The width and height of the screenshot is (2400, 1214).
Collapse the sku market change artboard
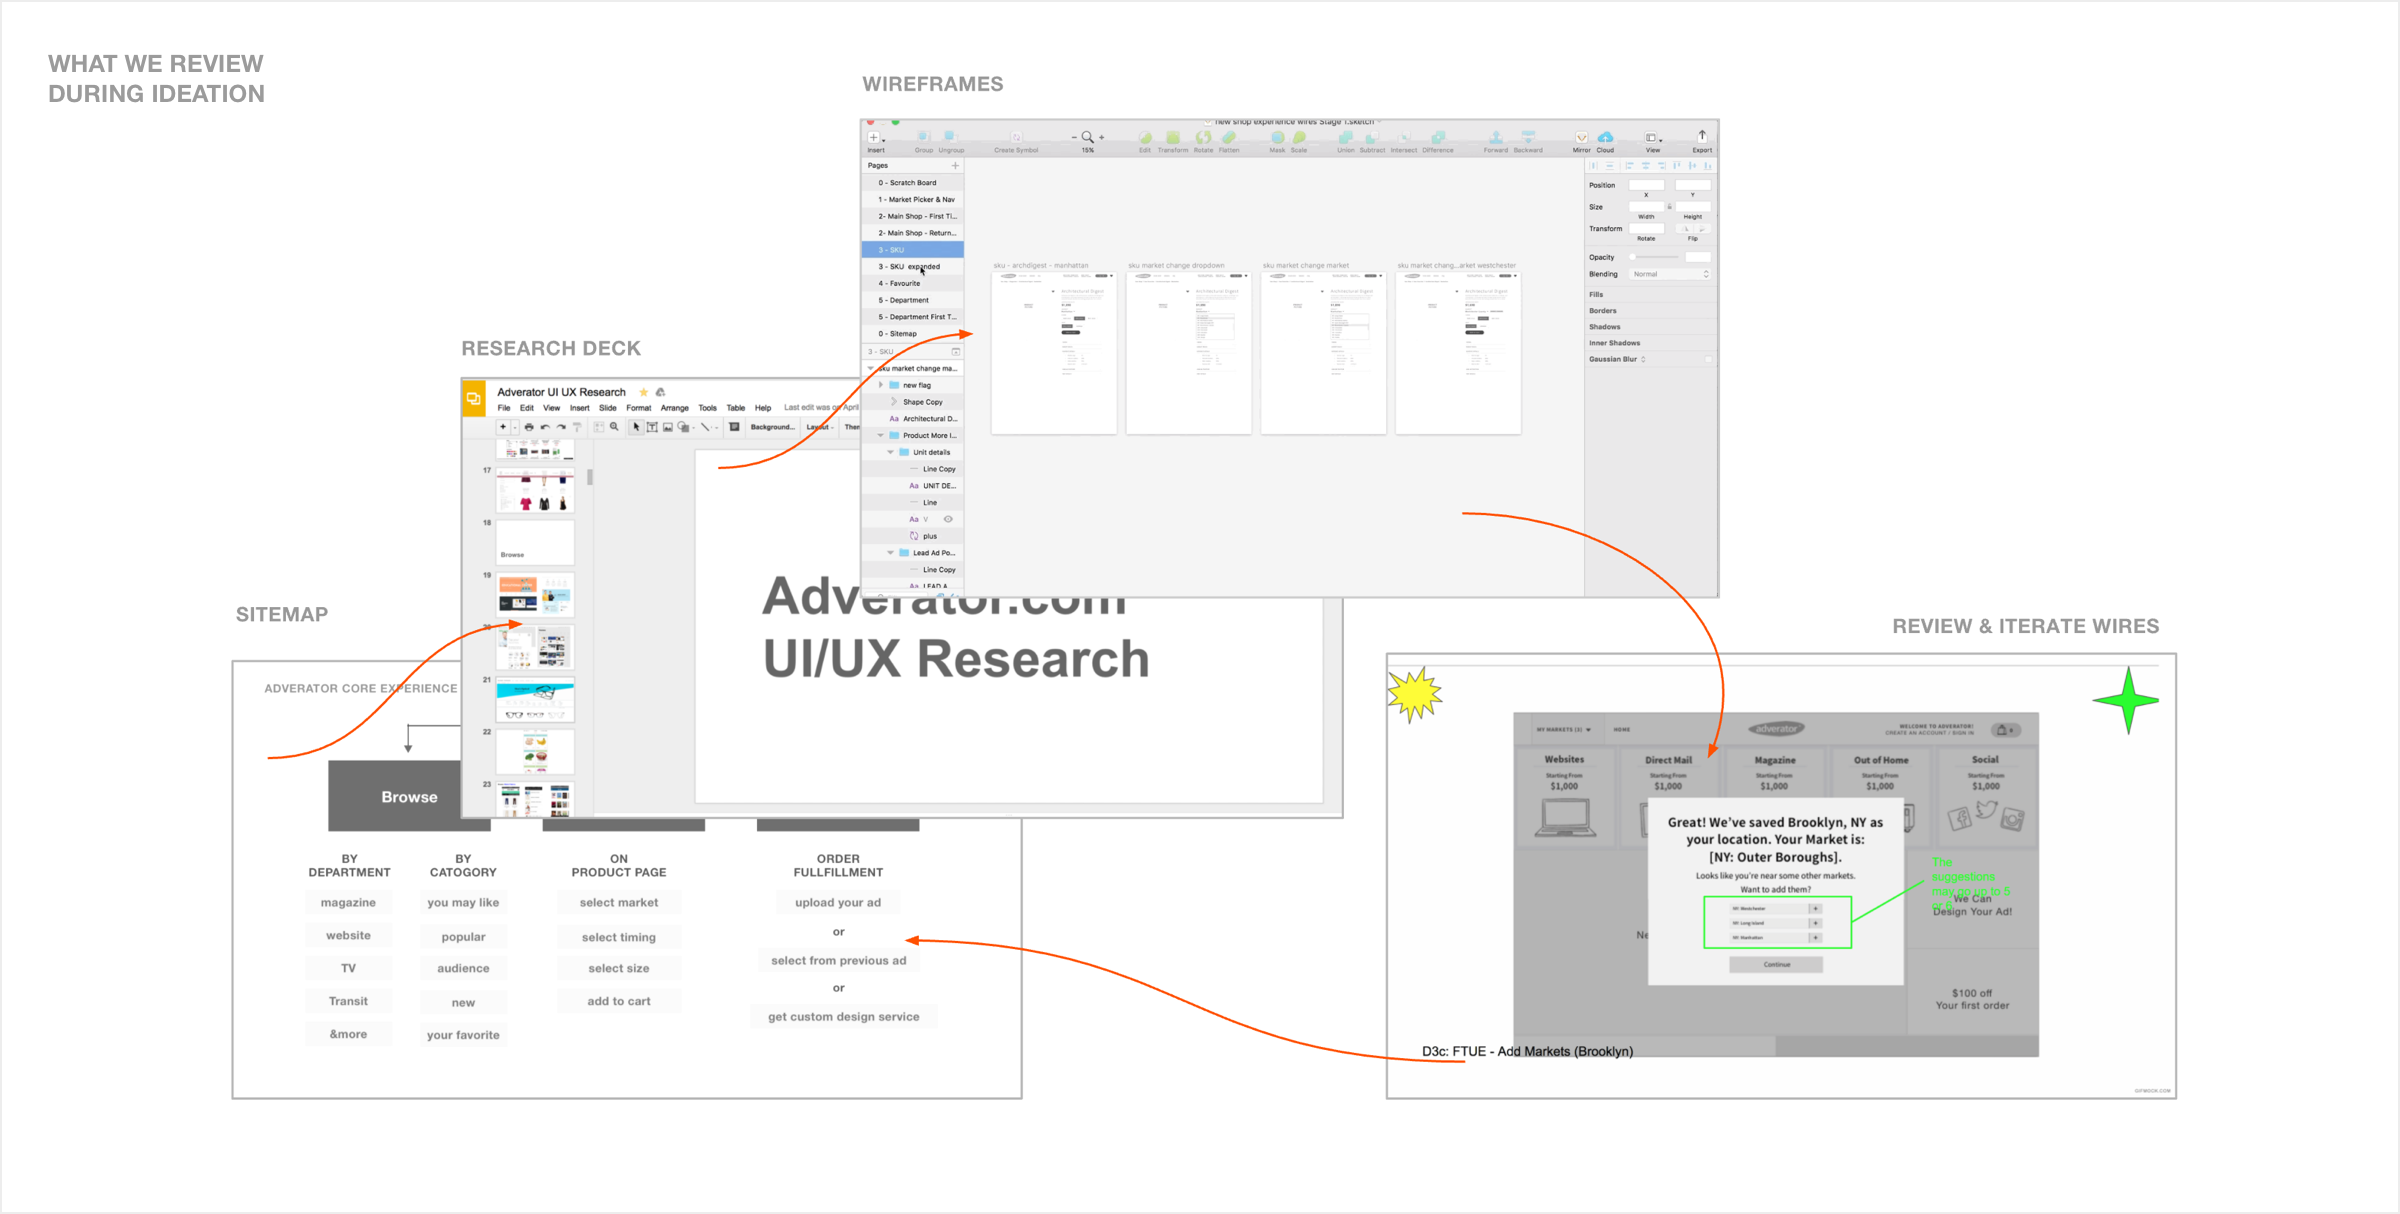pyautogui.click(x=871, y=369)
